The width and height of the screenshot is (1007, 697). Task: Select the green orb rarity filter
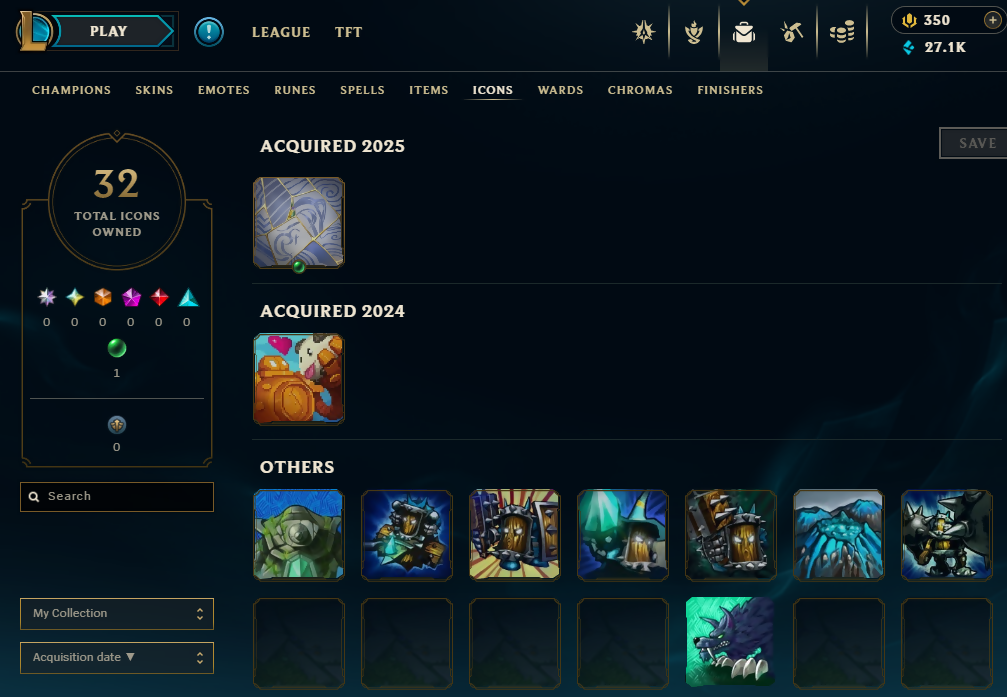[116, 348]
